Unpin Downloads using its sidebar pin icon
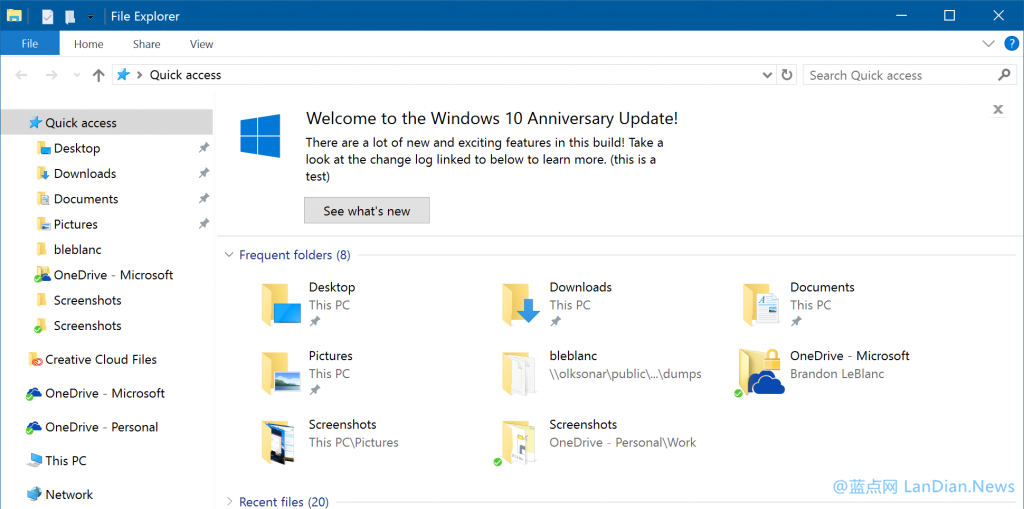This screenshot has height=509, width=1024. tap(204, 173)
